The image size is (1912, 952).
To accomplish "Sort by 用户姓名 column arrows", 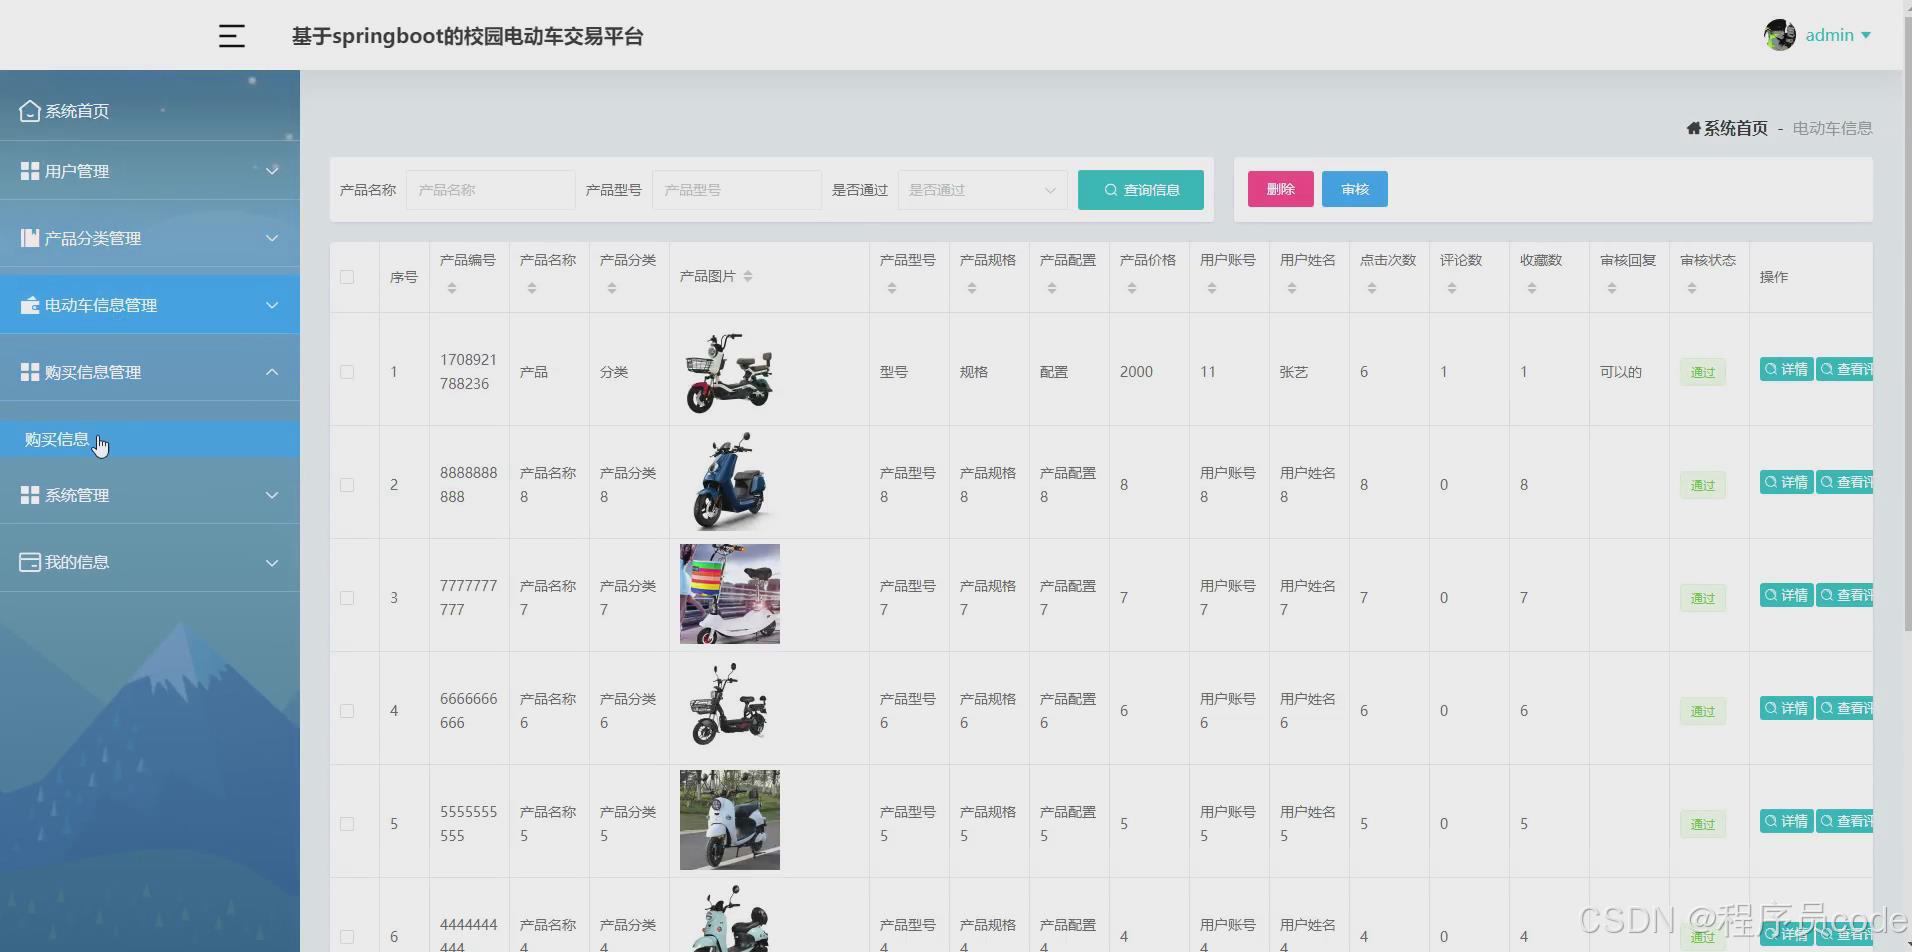I will pyautogui.click(x=1292, y=289).
